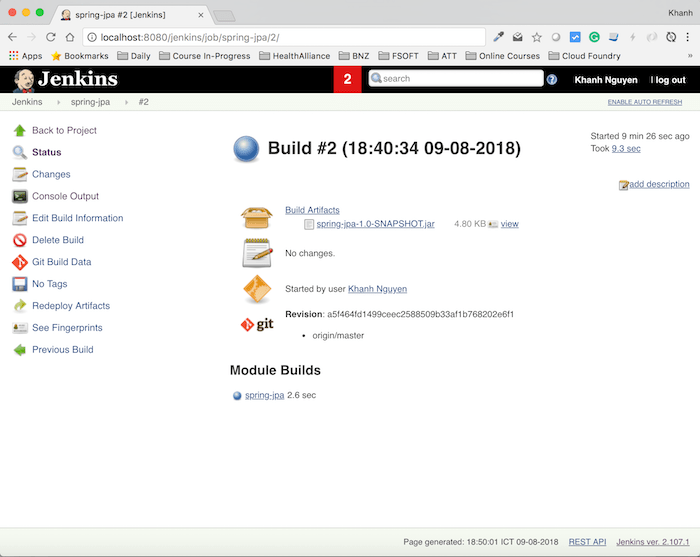Screen dimensions: 700x557
Task: Click the Back to Project up-arrow icon
Action: click(20, 130)
